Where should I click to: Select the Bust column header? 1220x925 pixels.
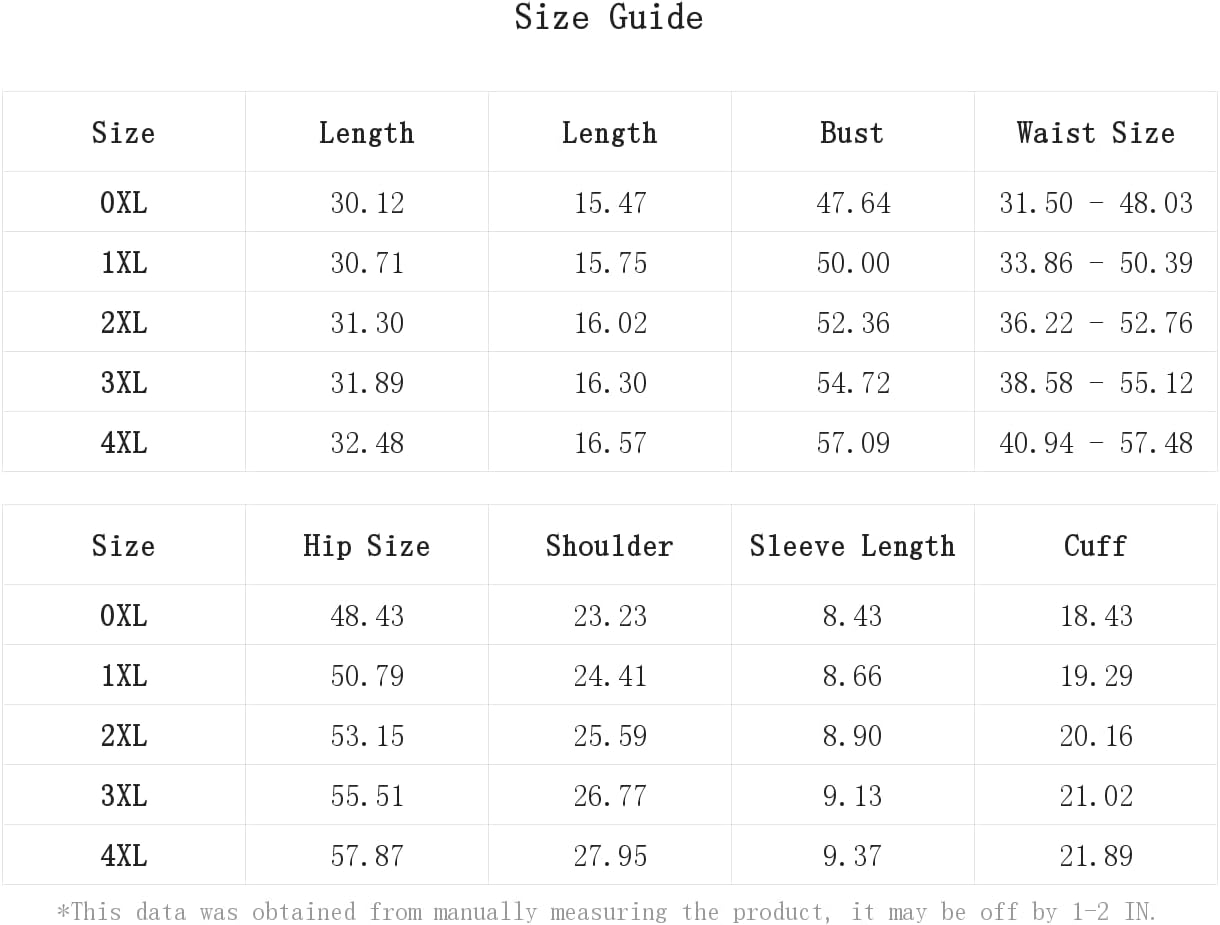pyautogui.click(x=852, y=133)
